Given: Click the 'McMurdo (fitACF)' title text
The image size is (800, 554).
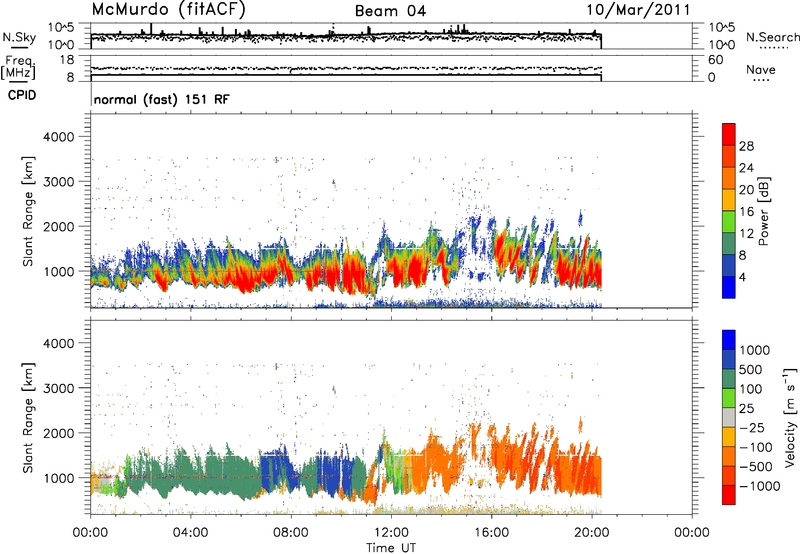Looking at the screenshot, I should click(168, 9).
